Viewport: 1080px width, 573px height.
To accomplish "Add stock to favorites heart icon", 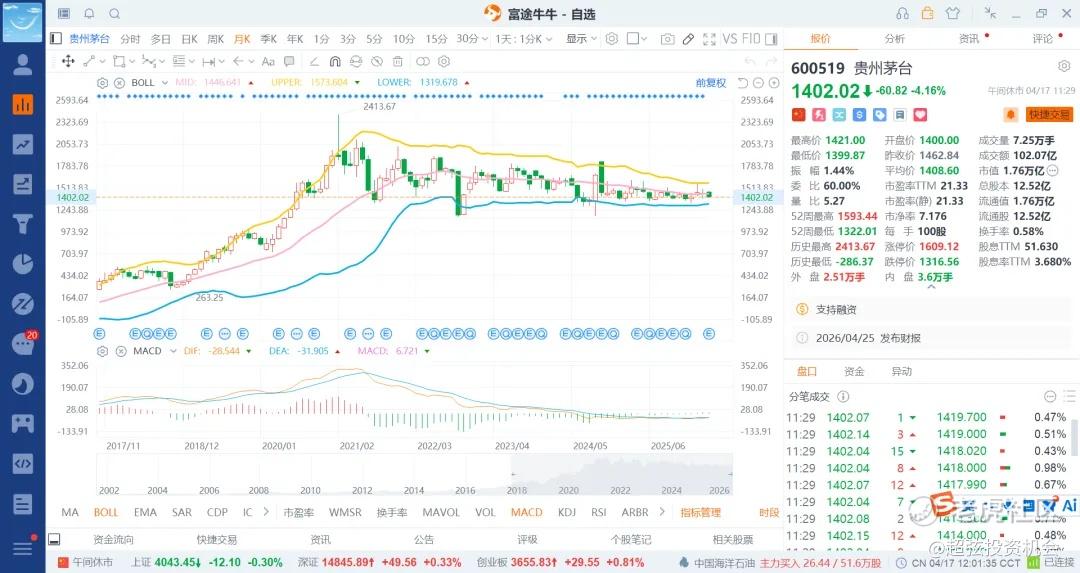I will pos(920,115).
